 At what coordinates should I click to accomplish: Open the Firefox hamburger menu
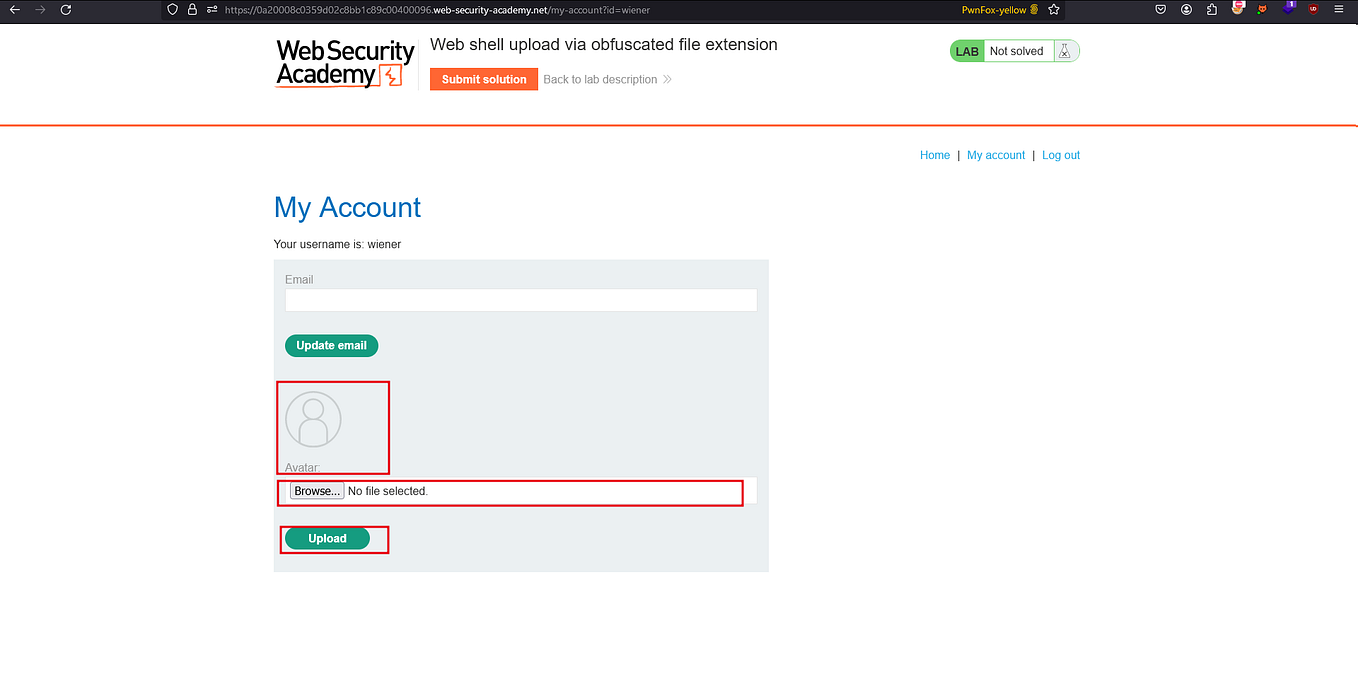pyautogui.click(x=1338, y=9)
